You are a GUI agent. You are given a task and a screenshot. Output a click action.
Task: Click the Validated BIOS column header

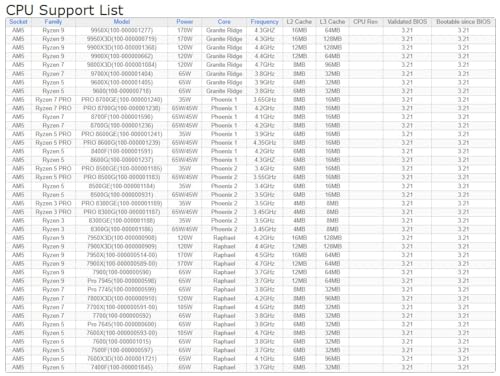click(x=407, y=22)
